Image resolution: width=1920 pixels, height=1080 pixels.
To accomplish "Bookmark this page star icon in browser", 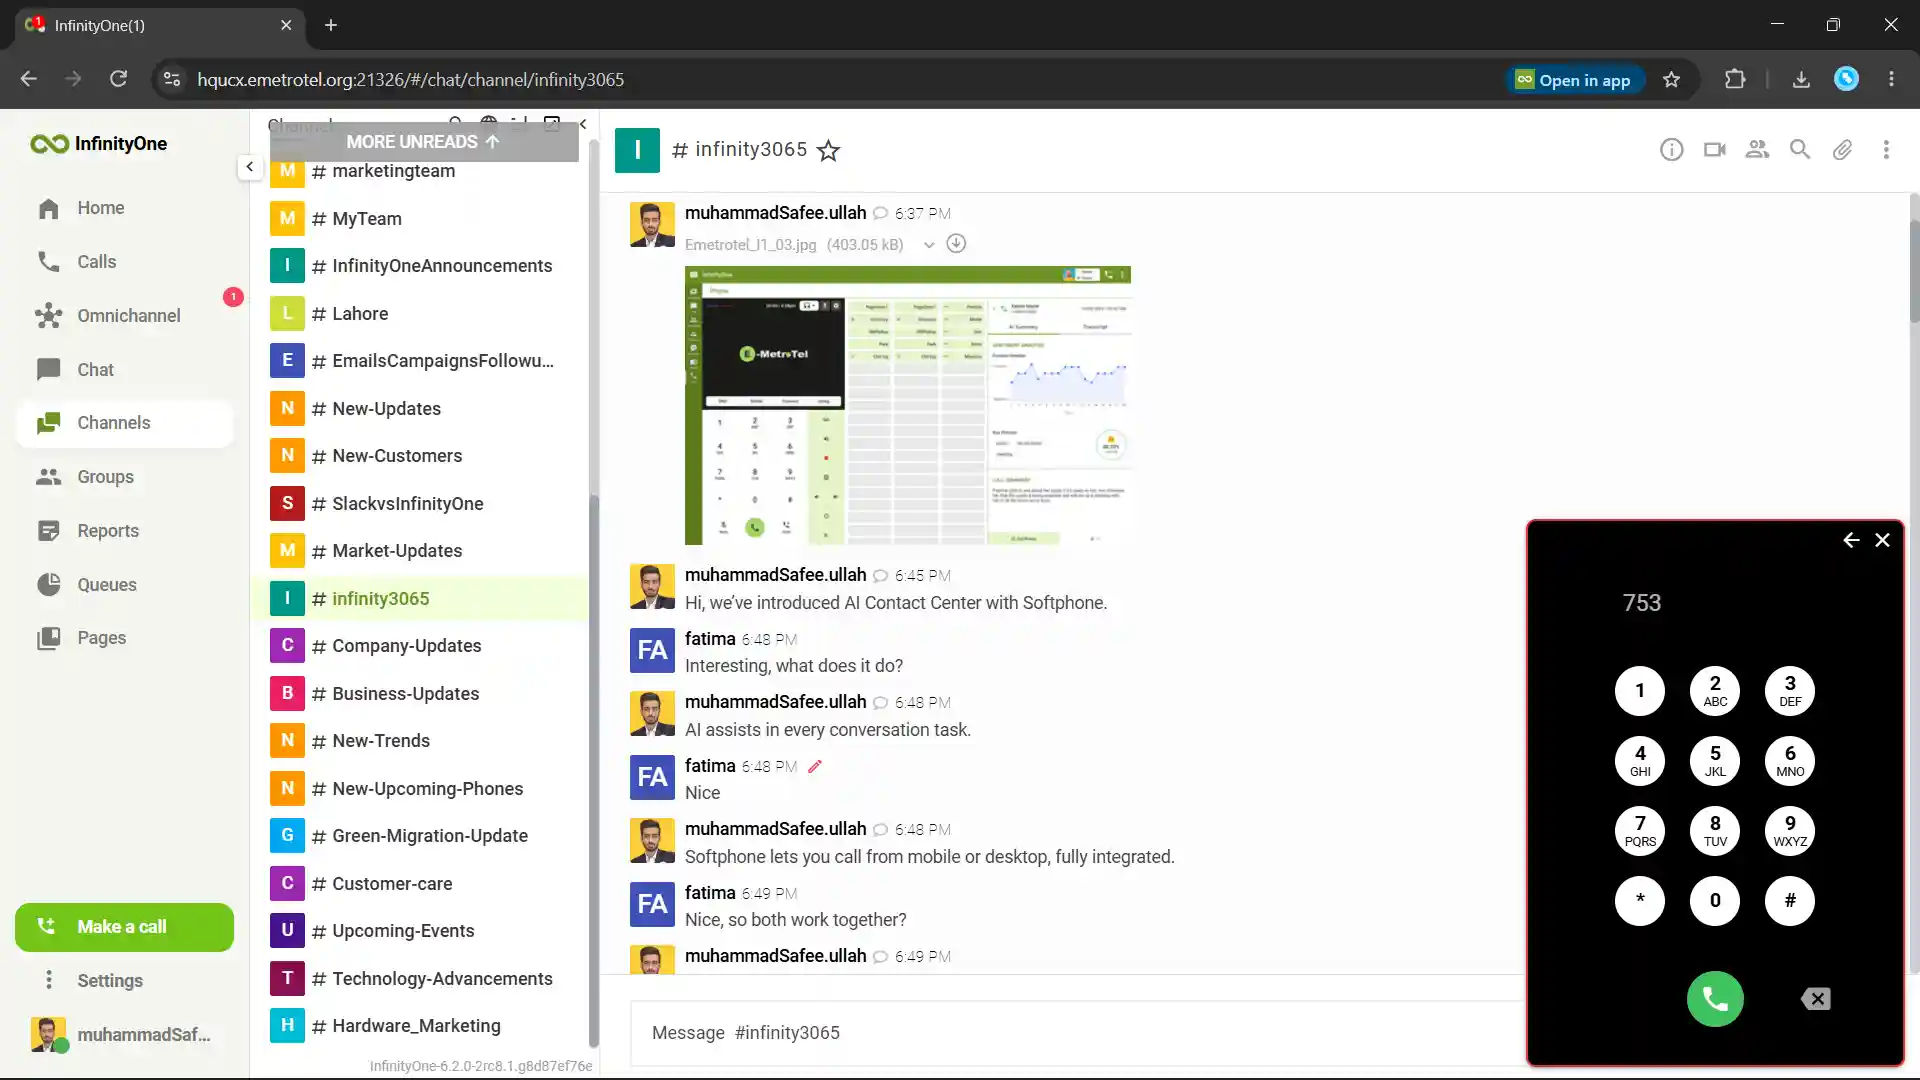I will [1671, 80].
